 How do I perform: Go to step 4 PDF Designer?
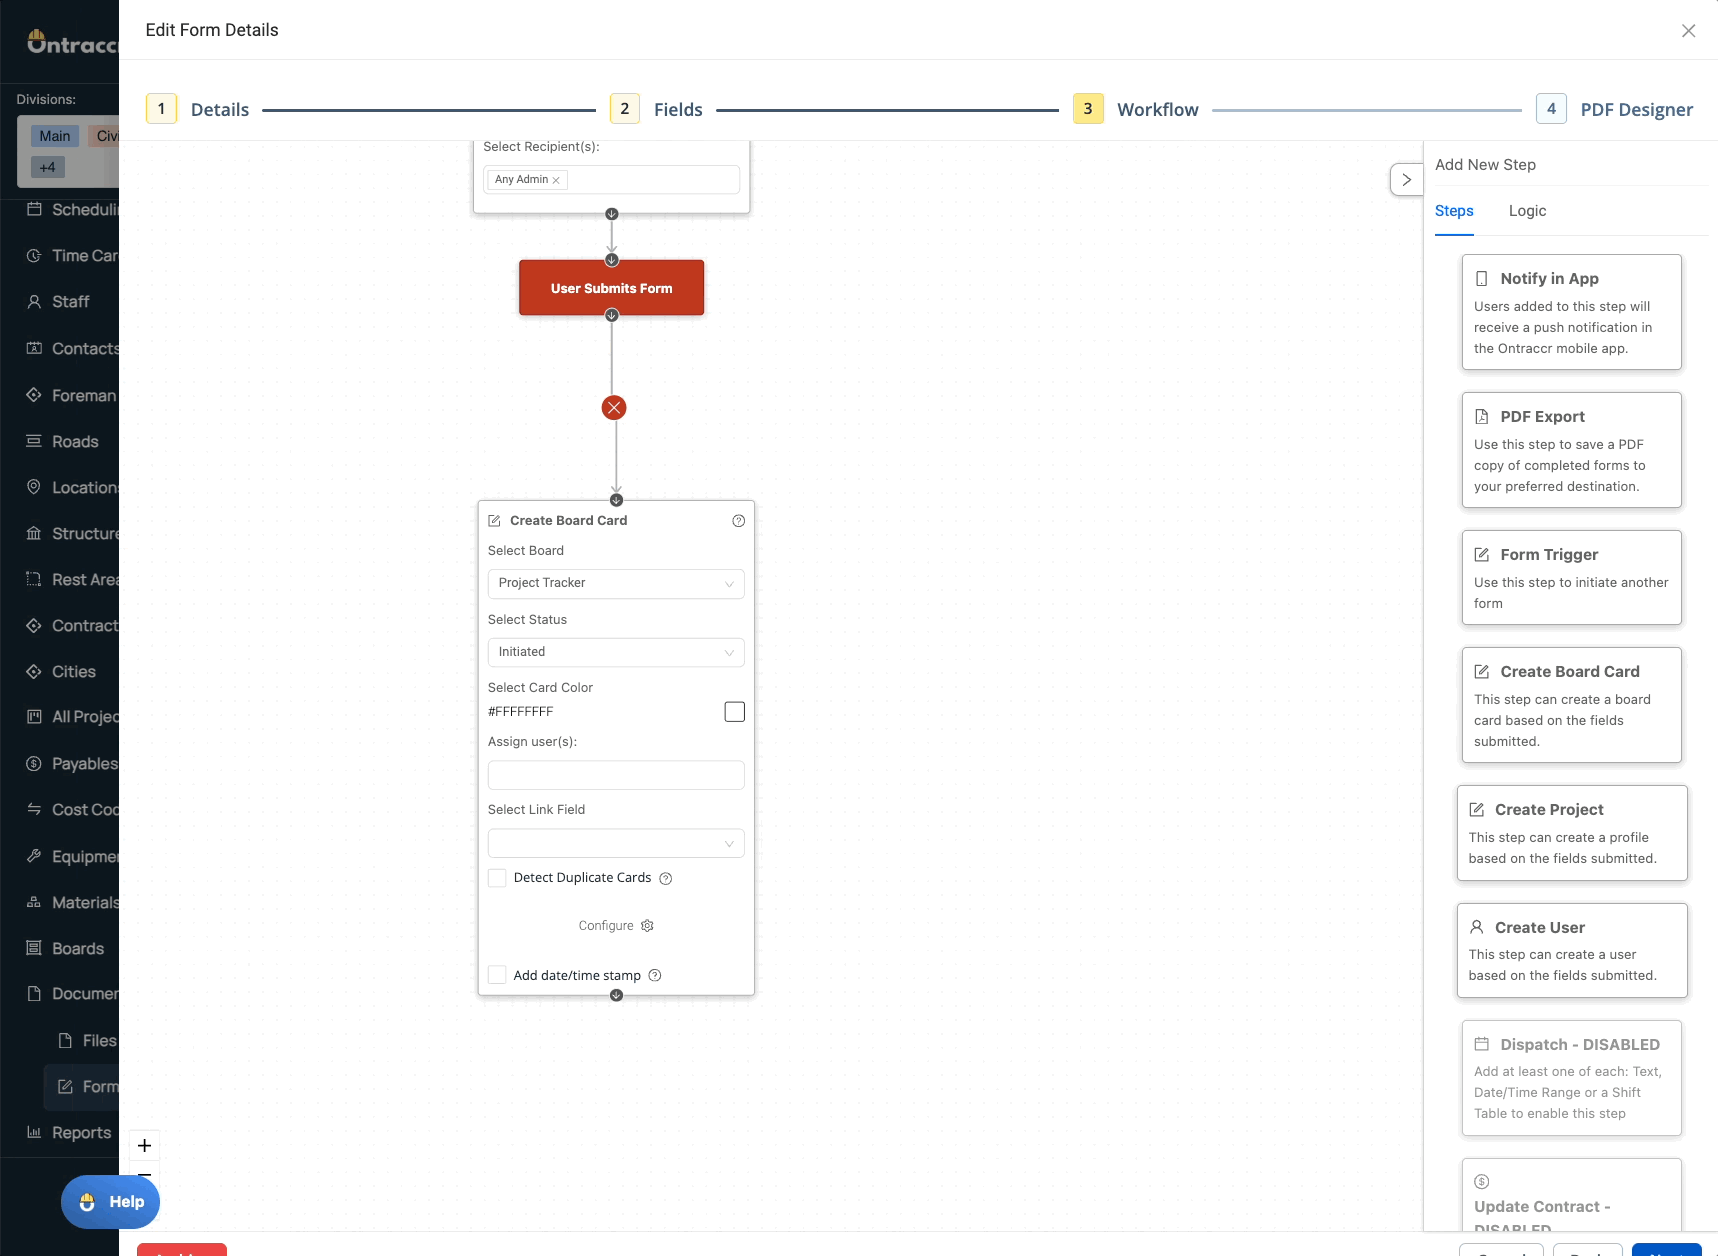pyautogui.click(x=1615, y=109)
